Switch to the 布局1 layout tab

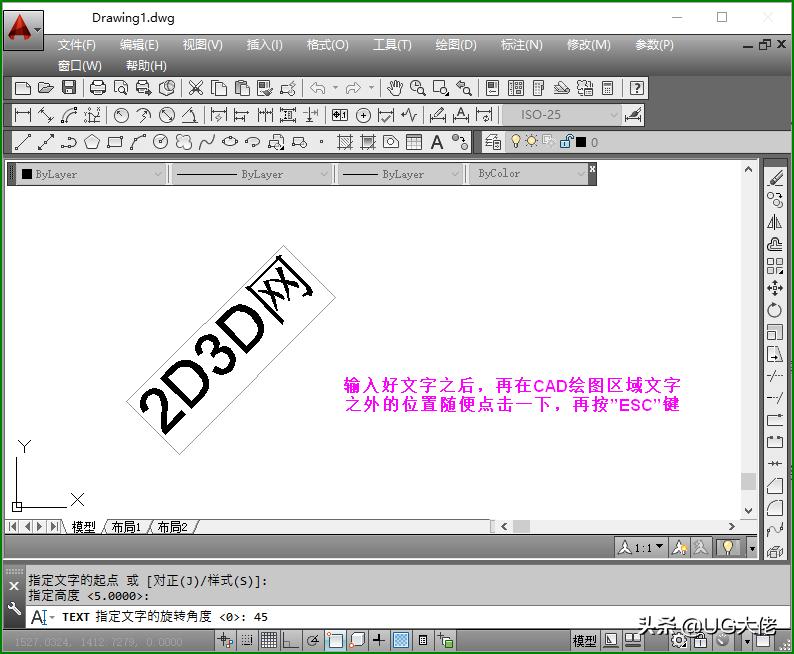[x=126, y=527]
